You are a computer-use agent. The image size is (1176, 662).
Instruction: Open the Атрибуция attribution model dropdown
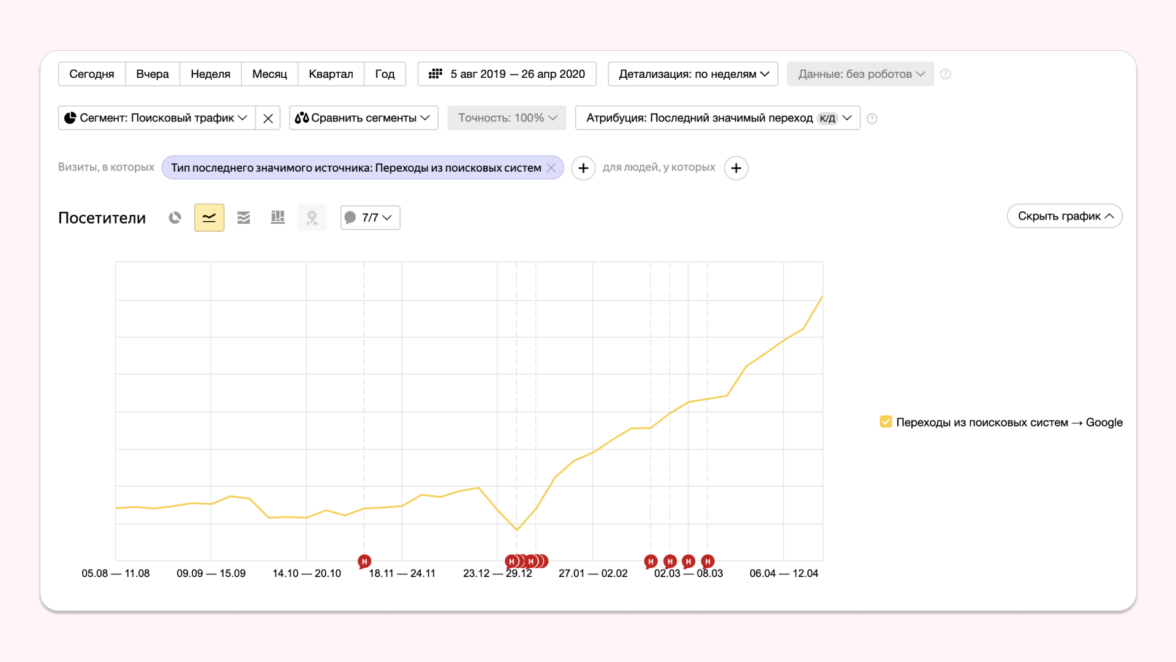click(x=717, y=118)
